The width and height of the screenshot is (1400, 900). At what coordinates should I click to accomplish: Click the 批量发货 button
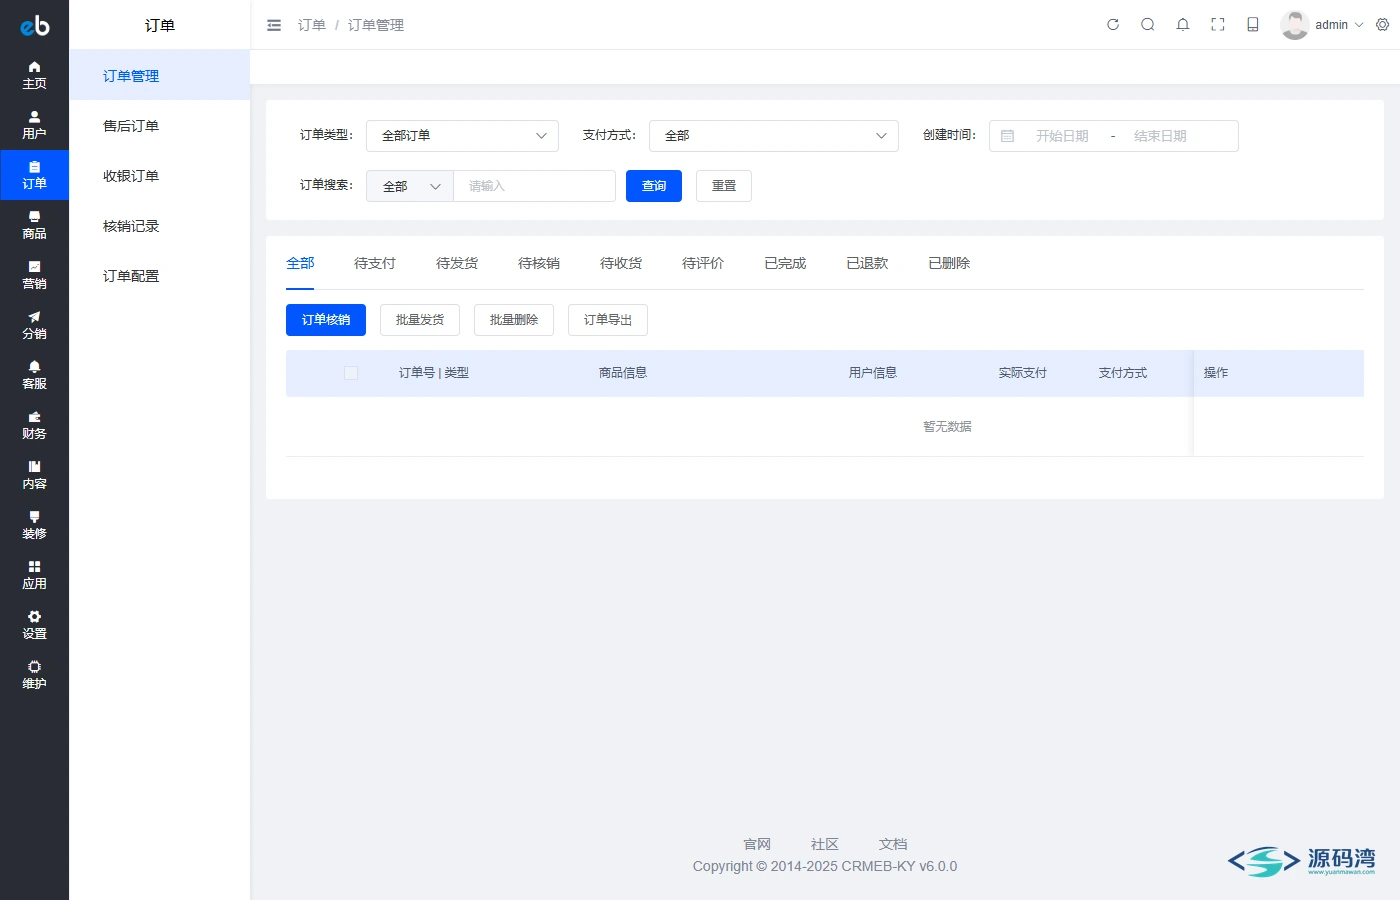tap(420, 320)
